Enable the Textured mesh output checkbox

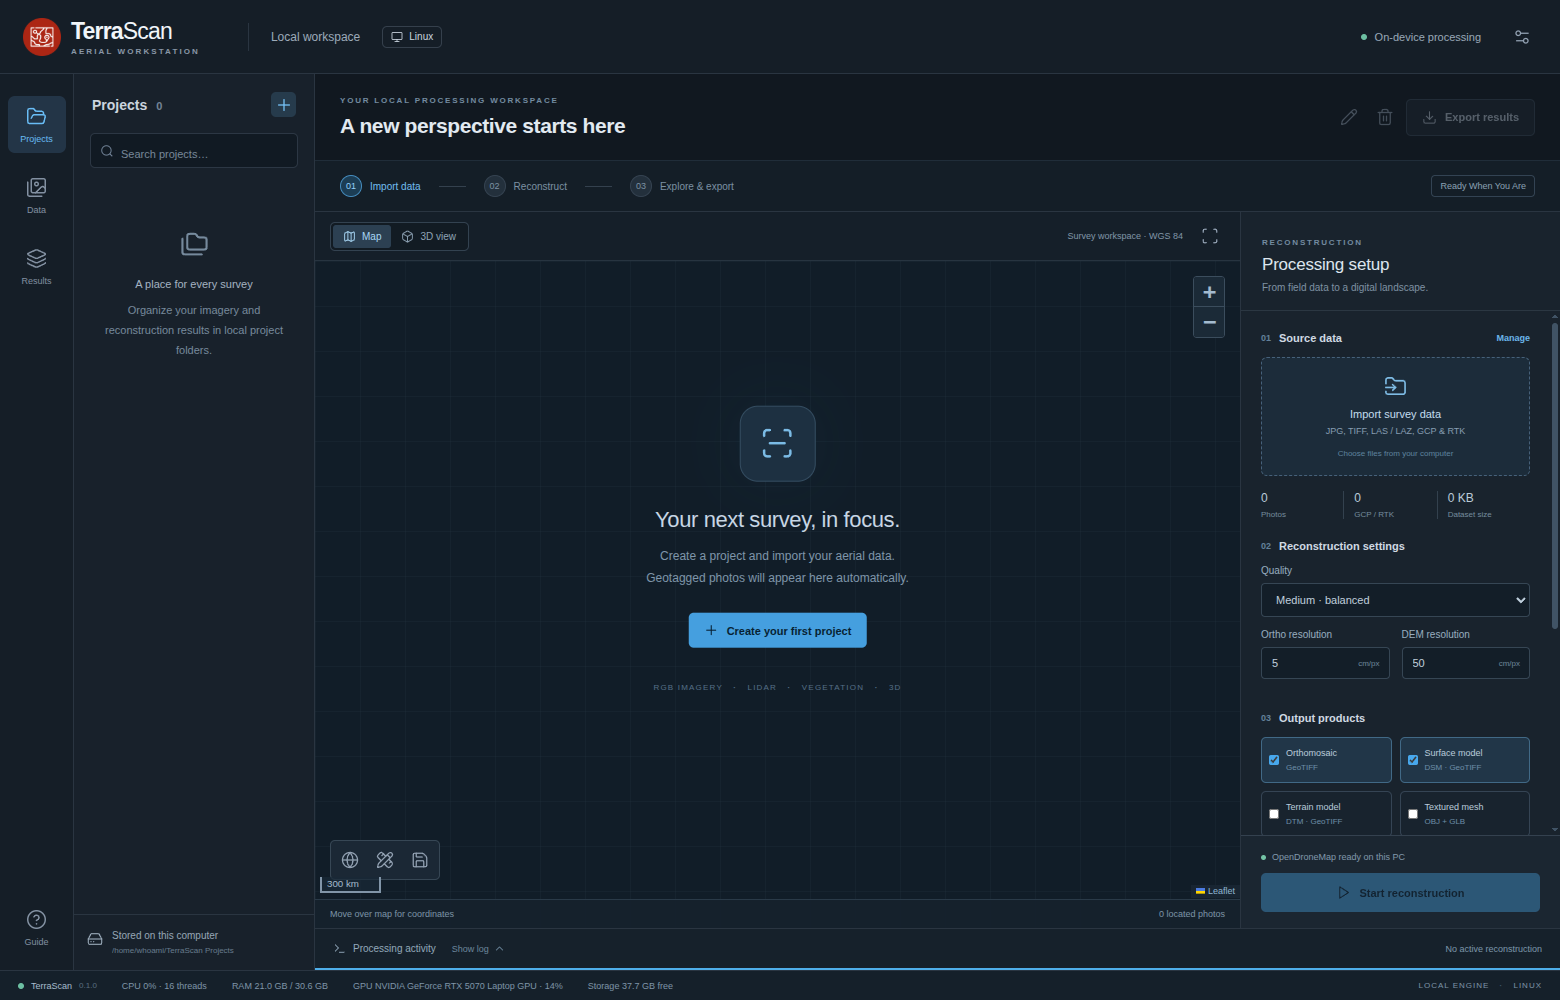pyautogui.click(x=1413, y=814)
